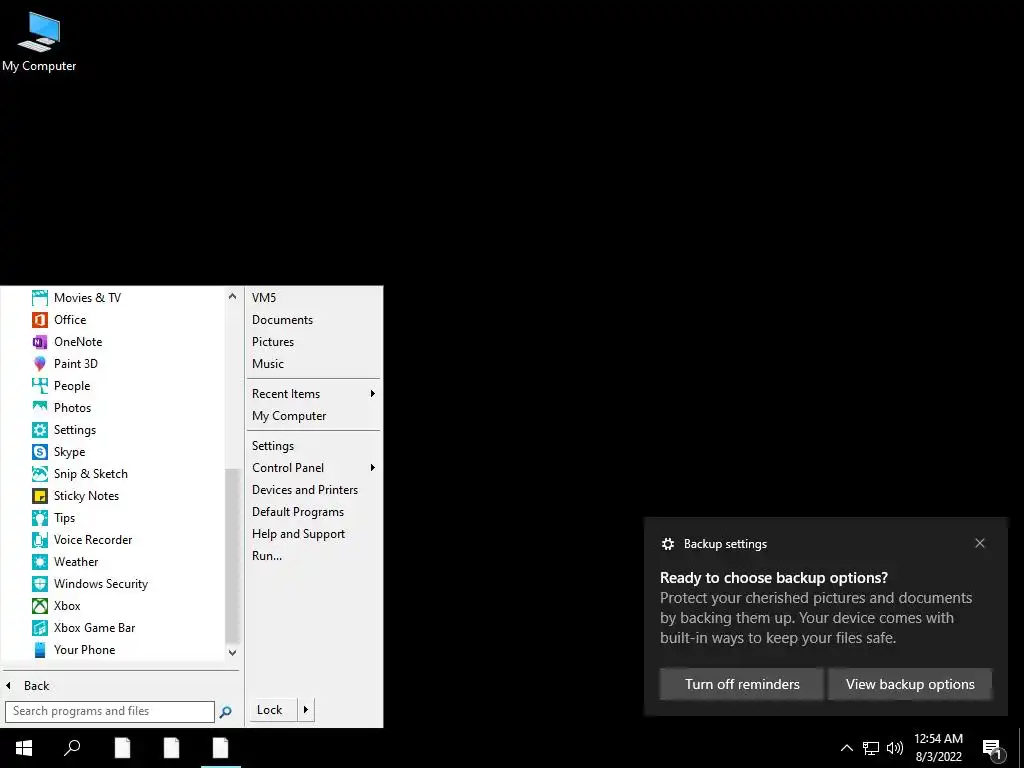
Task: Open the Weather app icon
Action: pyautogui.click(x=40, y=562)
